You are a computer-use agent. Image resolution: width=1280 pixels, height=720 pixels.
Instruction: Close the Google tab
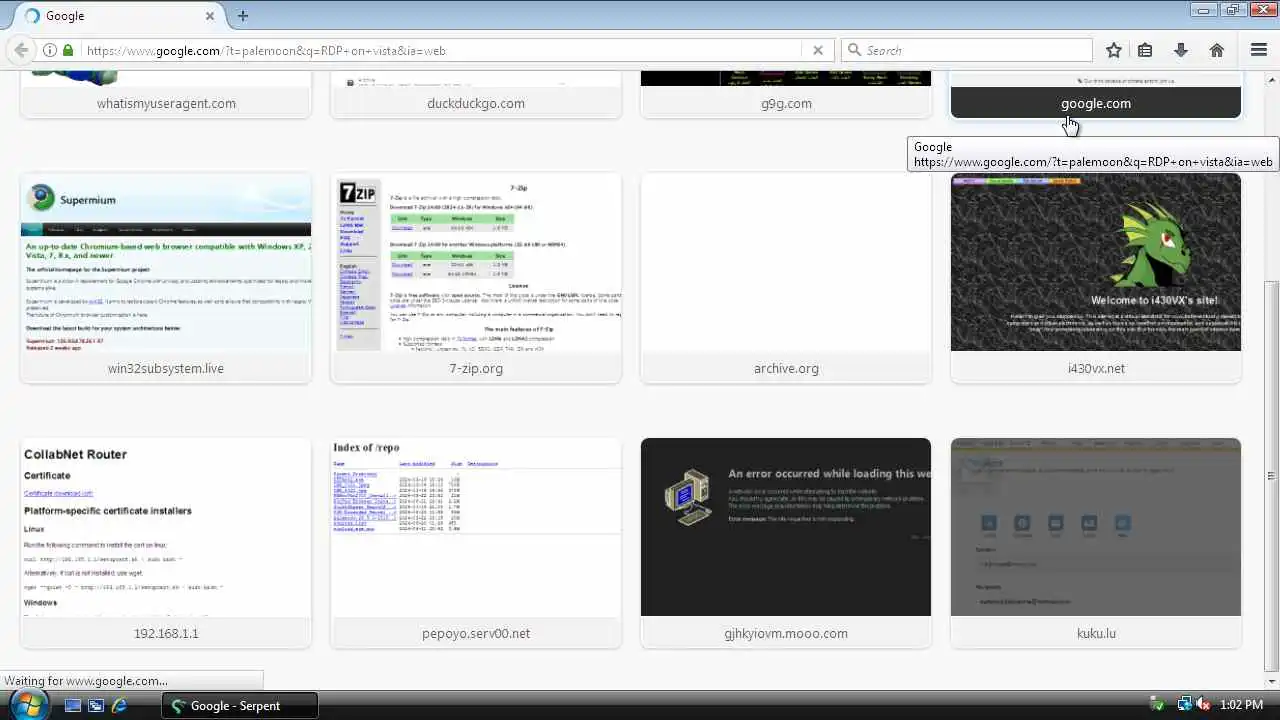pyautogui.click(x=210, y=16)
